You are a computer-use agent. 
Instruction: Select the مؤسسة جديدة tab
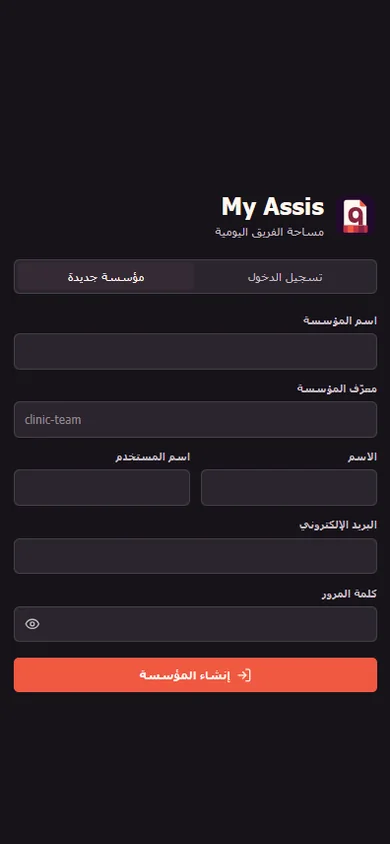coord(105,277)
